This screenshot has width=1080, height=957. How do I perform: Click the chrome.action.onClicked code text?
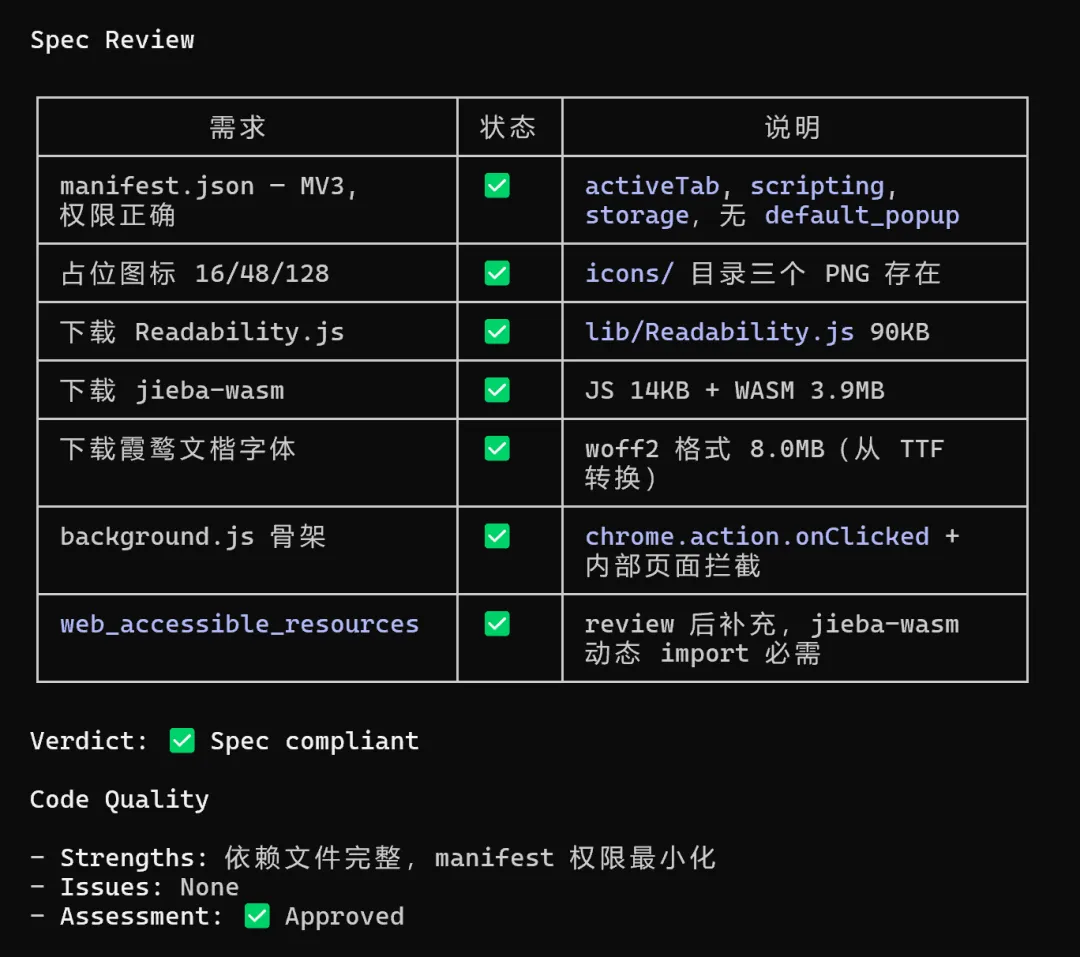click(757, 536)
